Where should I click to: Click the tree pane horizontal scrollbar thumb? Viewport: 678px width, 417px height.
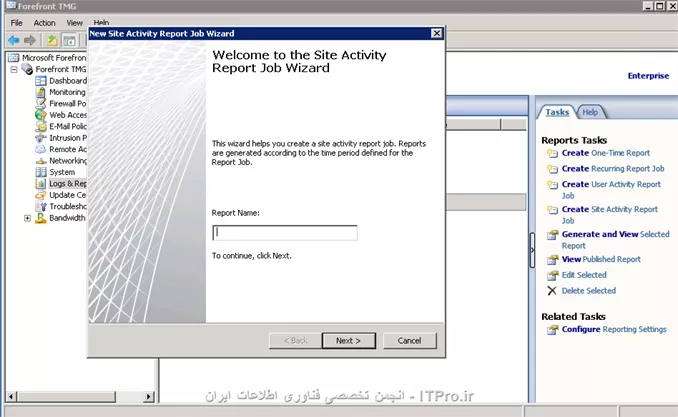pyautogui.click(x=66, y=396)
